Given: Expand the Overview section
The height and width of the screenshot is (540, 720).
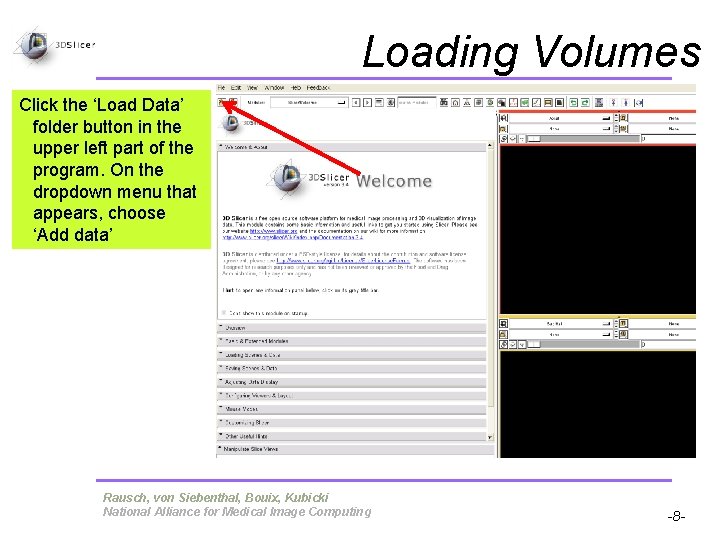Looking at the screenshot, I should 352,328.
